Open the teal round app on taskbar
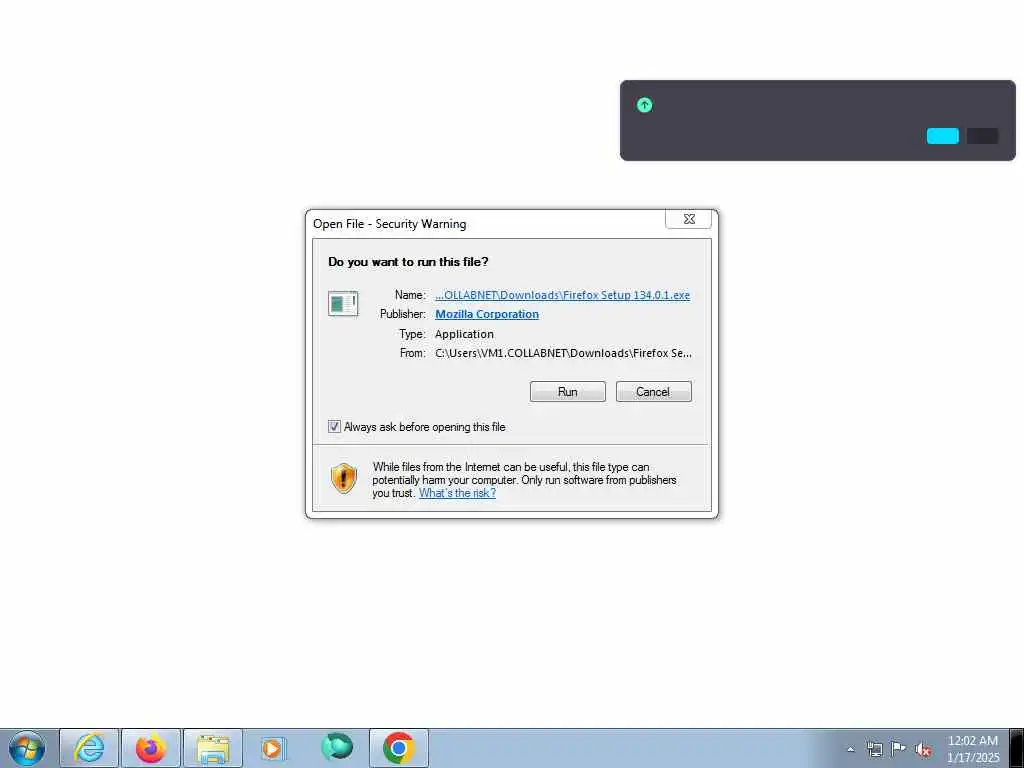Screen dimensions: 1024x768 [x=337, y=747]
